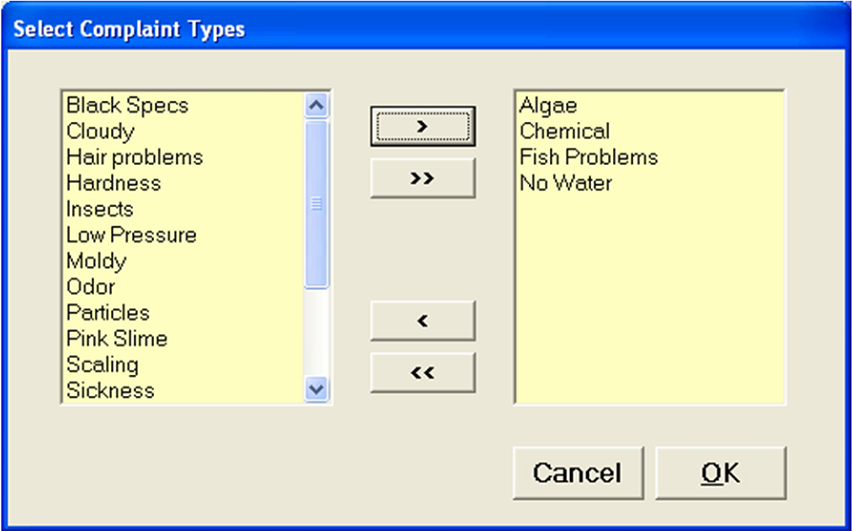Viewport: 852px width, 531px height.
Task: Click the available list scrollbar thumb
Action: (317, 204)
